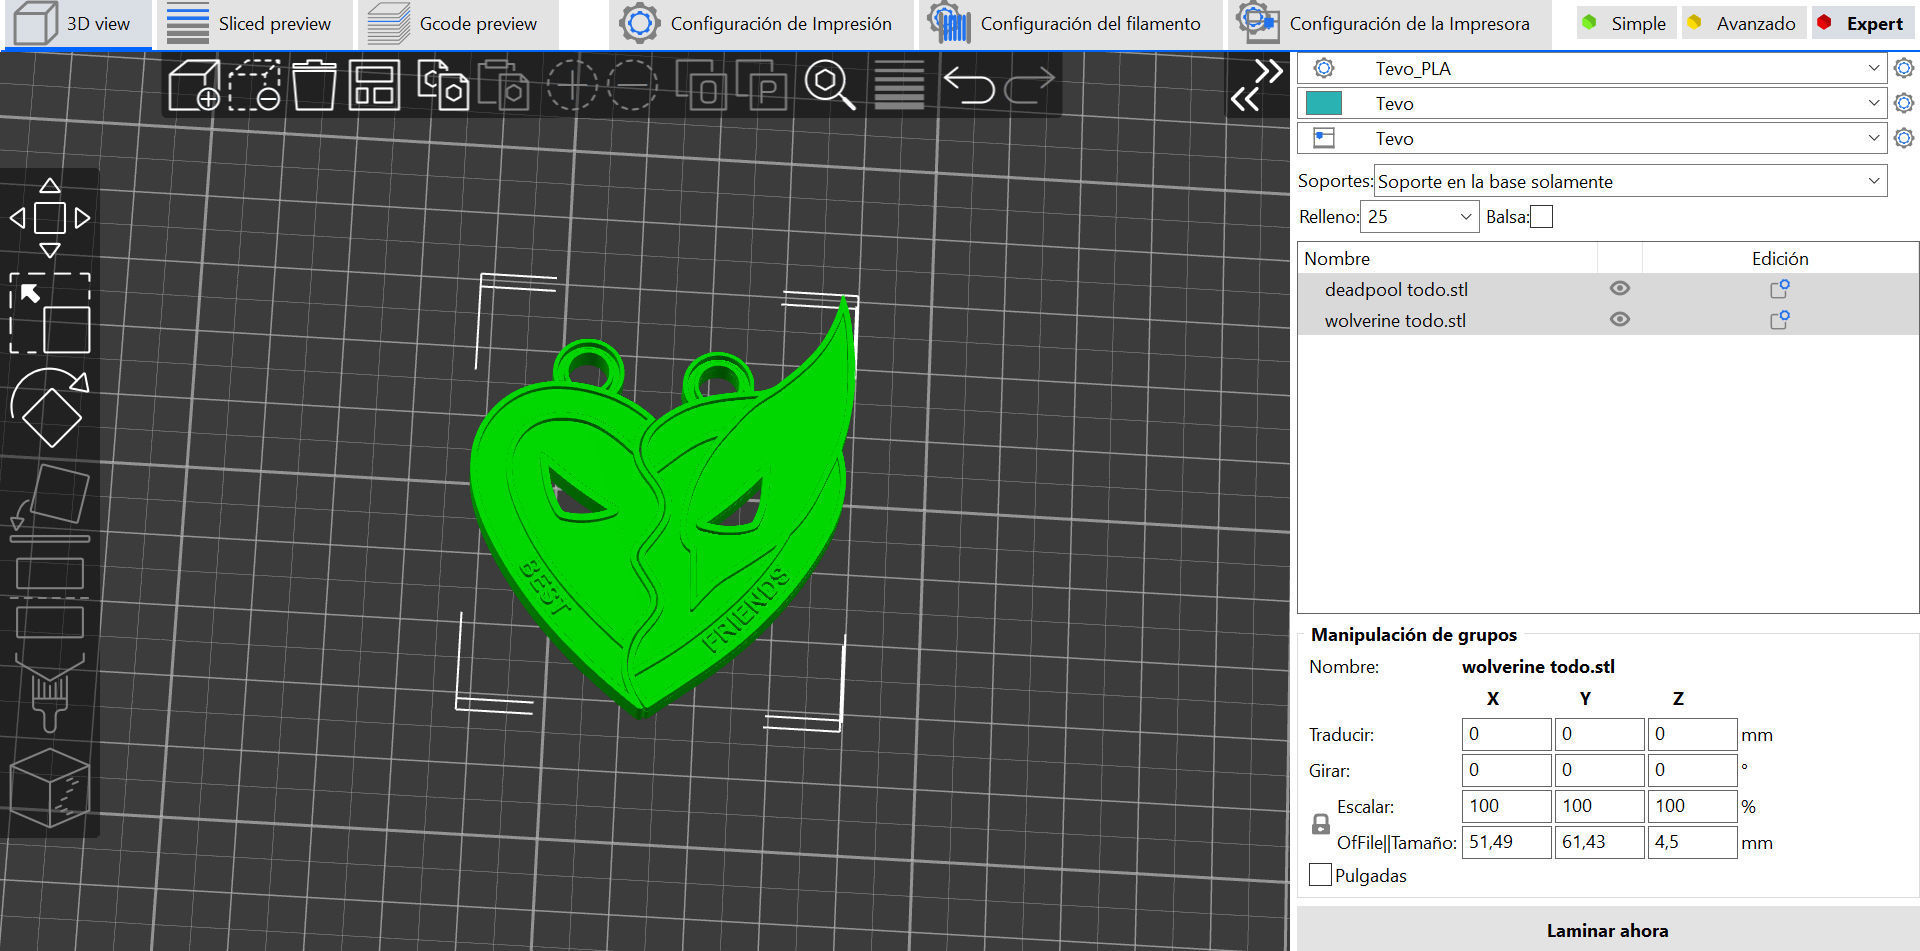Screen dimensions: 1920x951
Task: Open the Tevo_PLA print preset dropdown
Action: pyautogui.click(x=1592, y=68)
